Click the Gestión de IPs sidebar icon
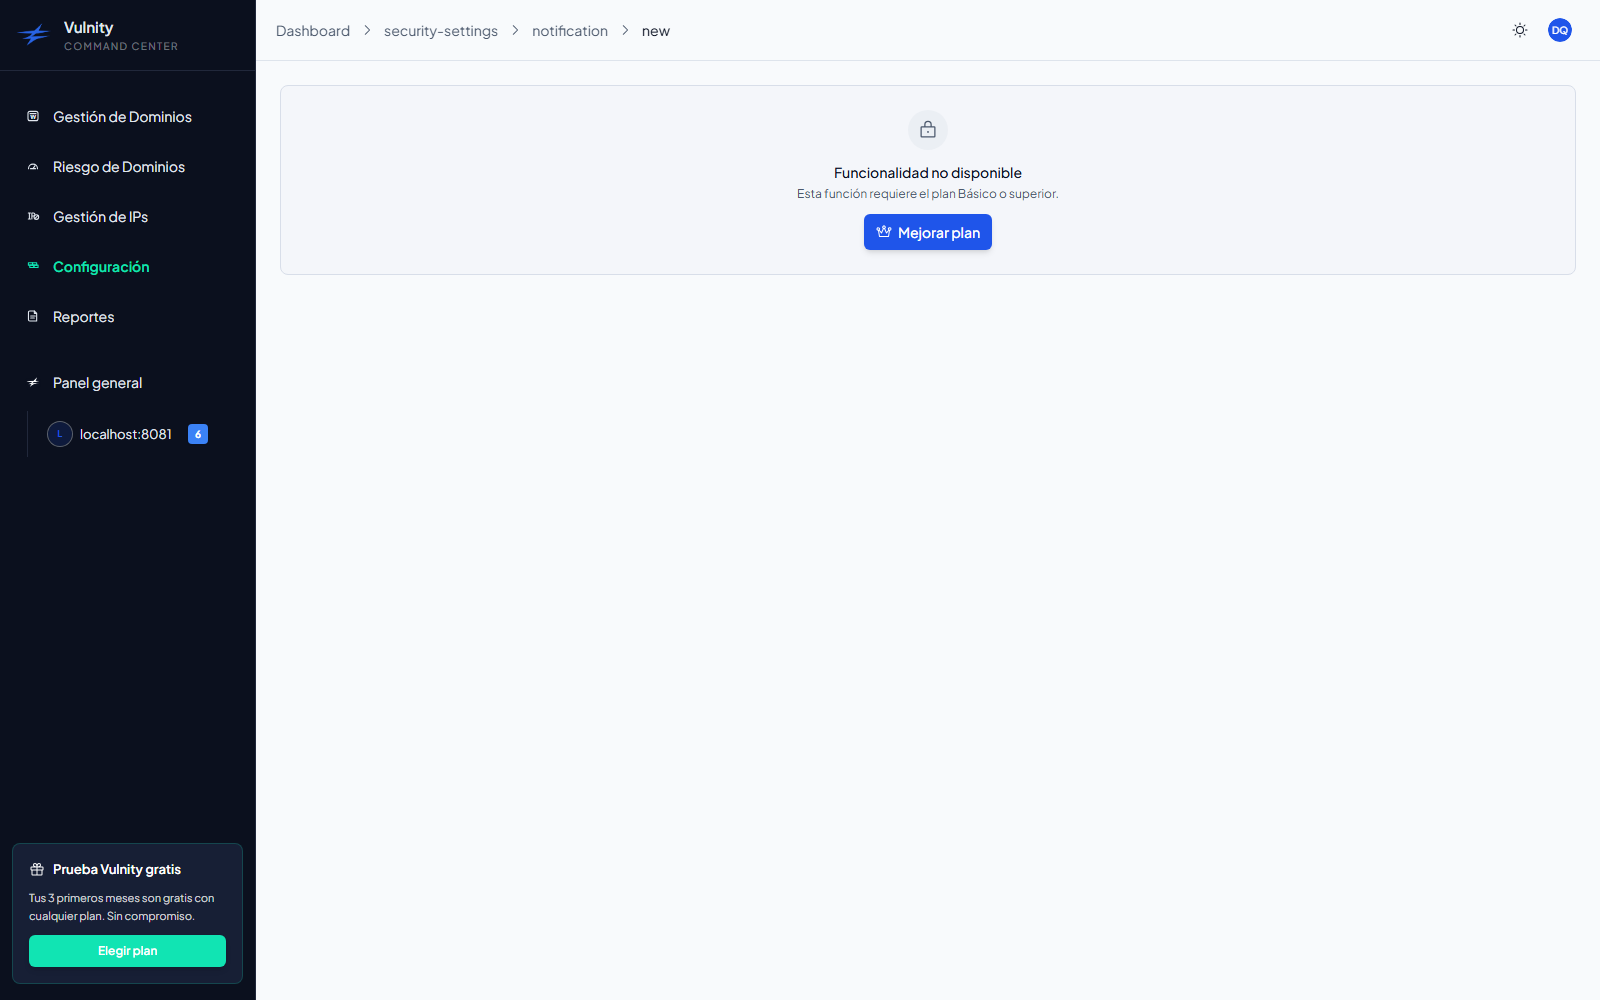Image resolution: width=1600 pixels, height=1000 pixels. pos(33,216)
